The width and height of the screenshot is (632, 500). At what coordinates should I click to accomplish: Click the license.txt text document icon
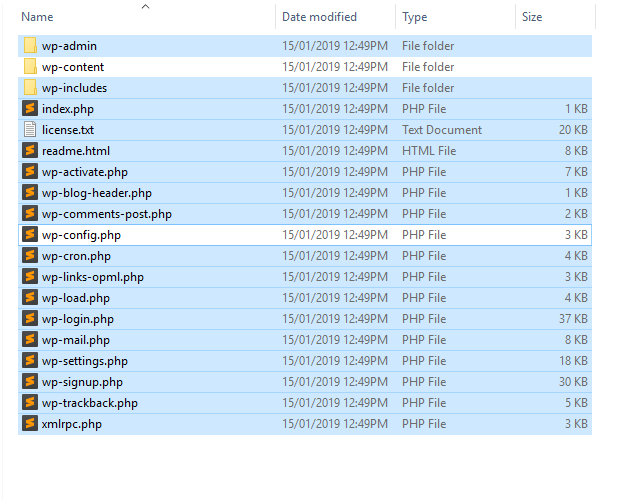click(x=30, y=129)
